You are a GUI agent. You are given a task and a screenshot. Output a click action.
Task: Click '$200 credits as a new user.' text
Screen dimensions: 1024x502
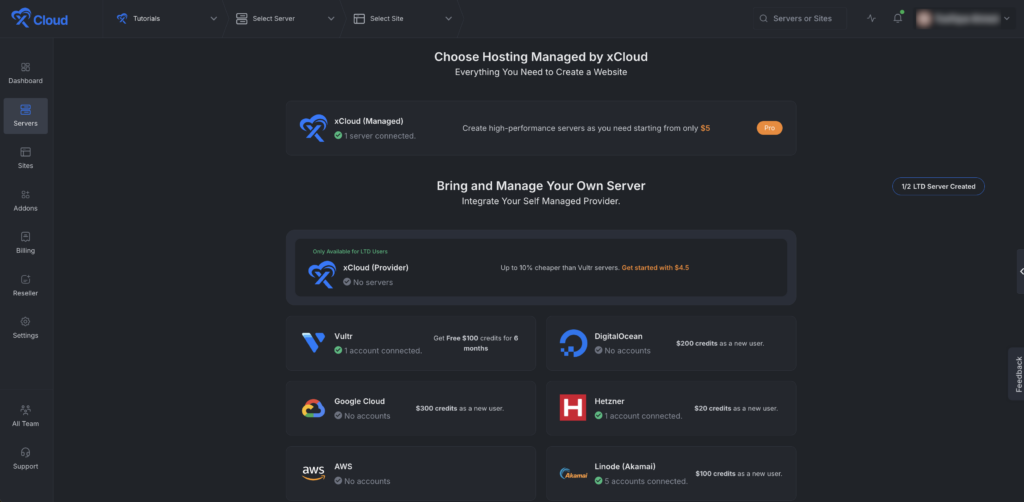pyautogui.click(x=720, y=343)
